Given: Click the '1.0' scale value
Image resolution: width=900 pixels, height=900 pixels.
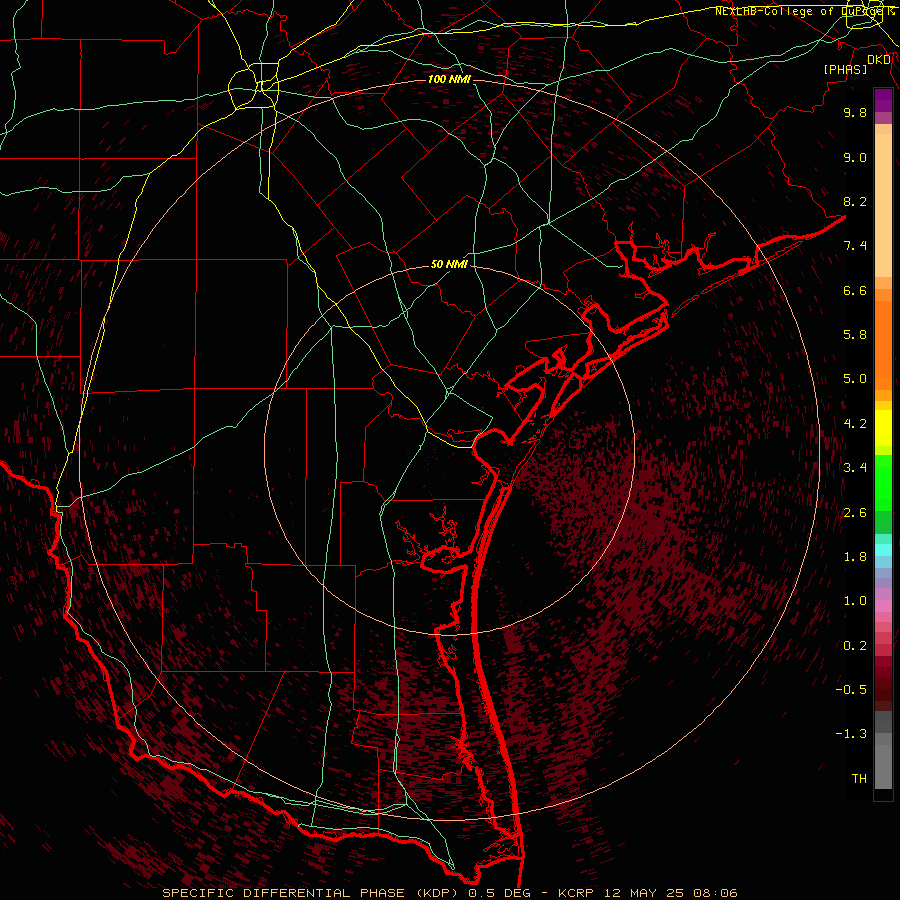Looking at the screenshot, I should point(855,601).
